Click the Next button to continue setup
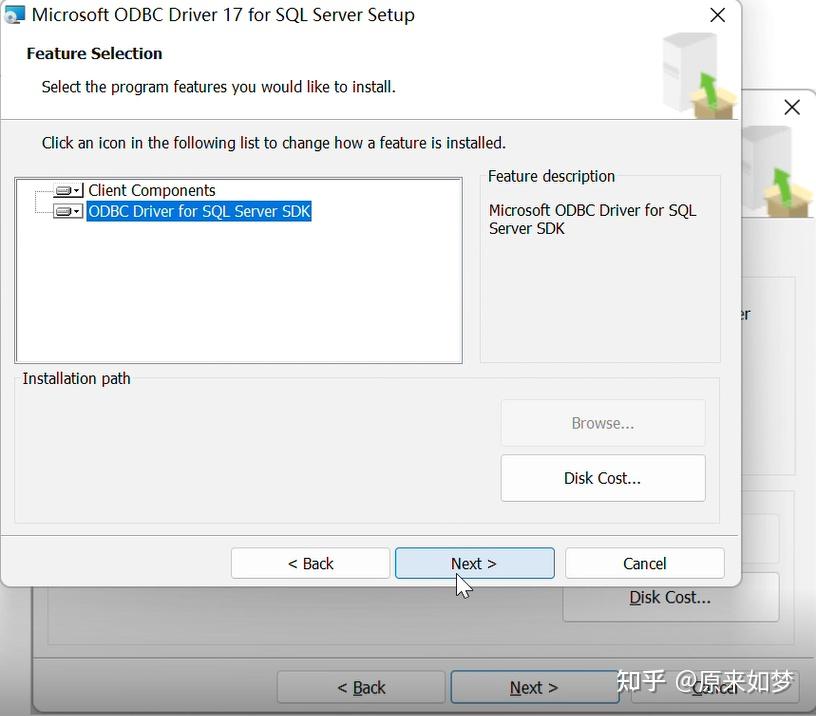The width and height of the screenshot is (816, 716). pyautogui.click(x=474, y=563)
